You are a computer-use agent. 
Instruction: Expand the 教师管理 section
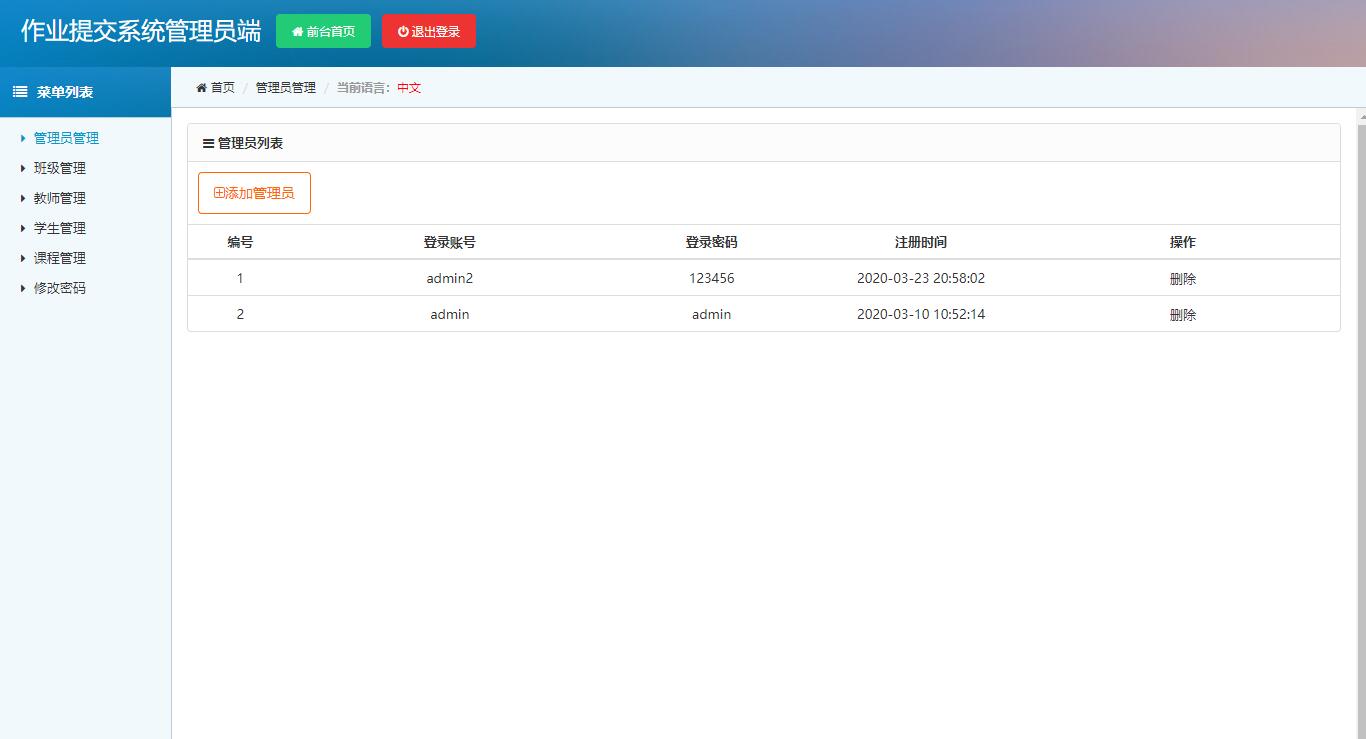tap(57, 197)
